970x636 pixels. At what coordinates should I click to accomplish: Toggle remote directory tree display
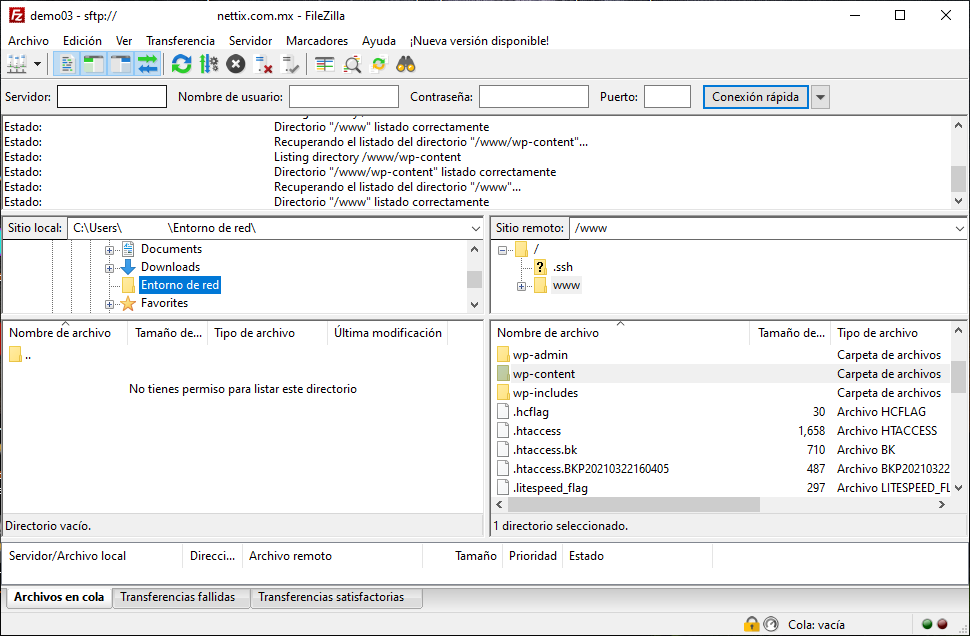121,64
